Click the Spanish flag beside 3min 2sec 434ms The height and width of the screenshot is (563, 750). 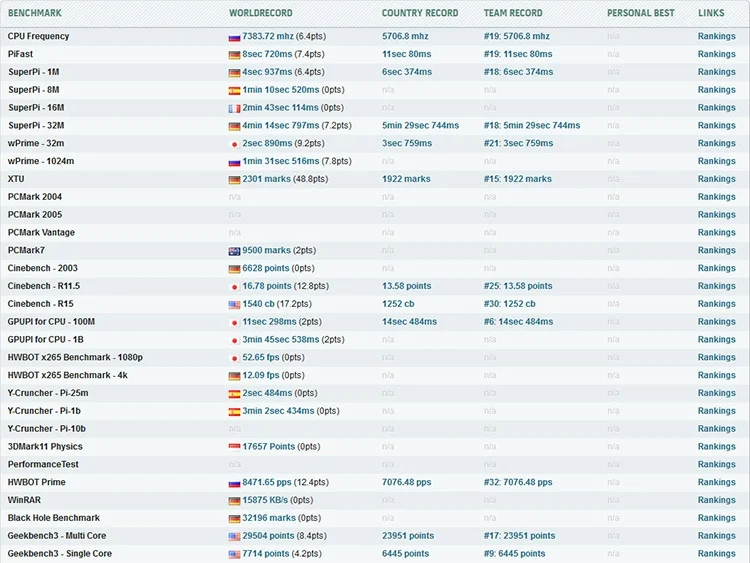[234, 412]
